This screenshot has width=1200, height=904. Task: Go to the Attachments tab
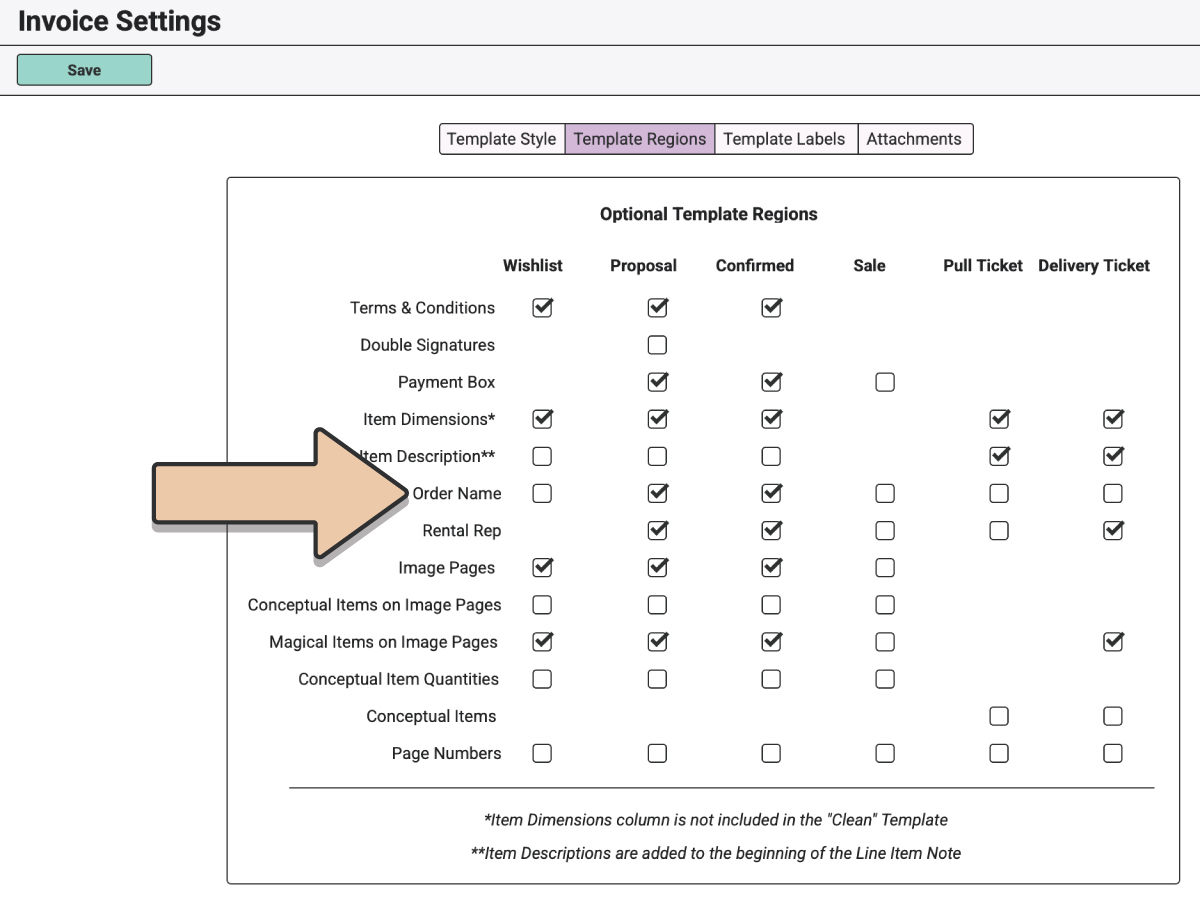point(914,139)
